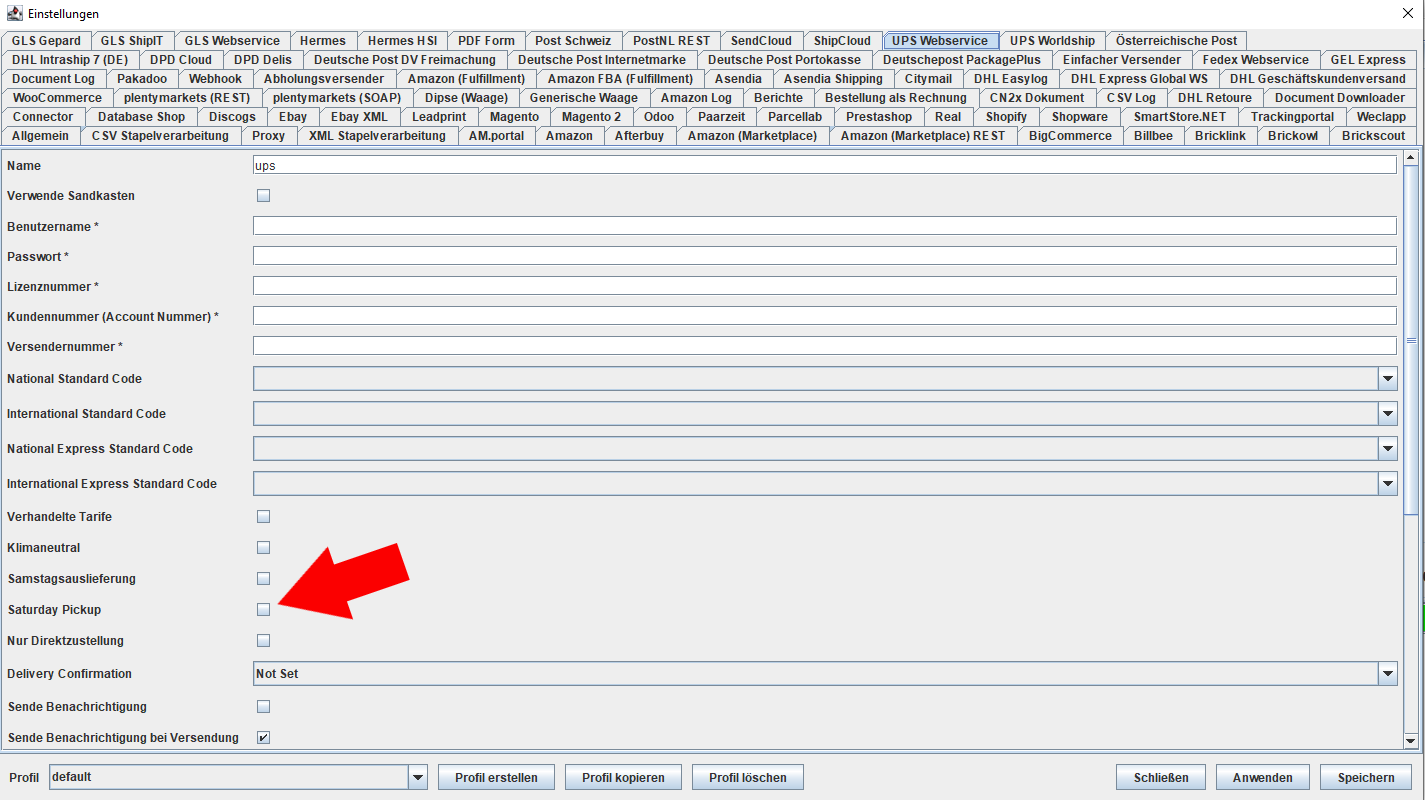The height and width of the screenshot is (800, 1425).
Task: Close the Einstellungen window
Action: pyautogui.click(x=1409, y=13)
